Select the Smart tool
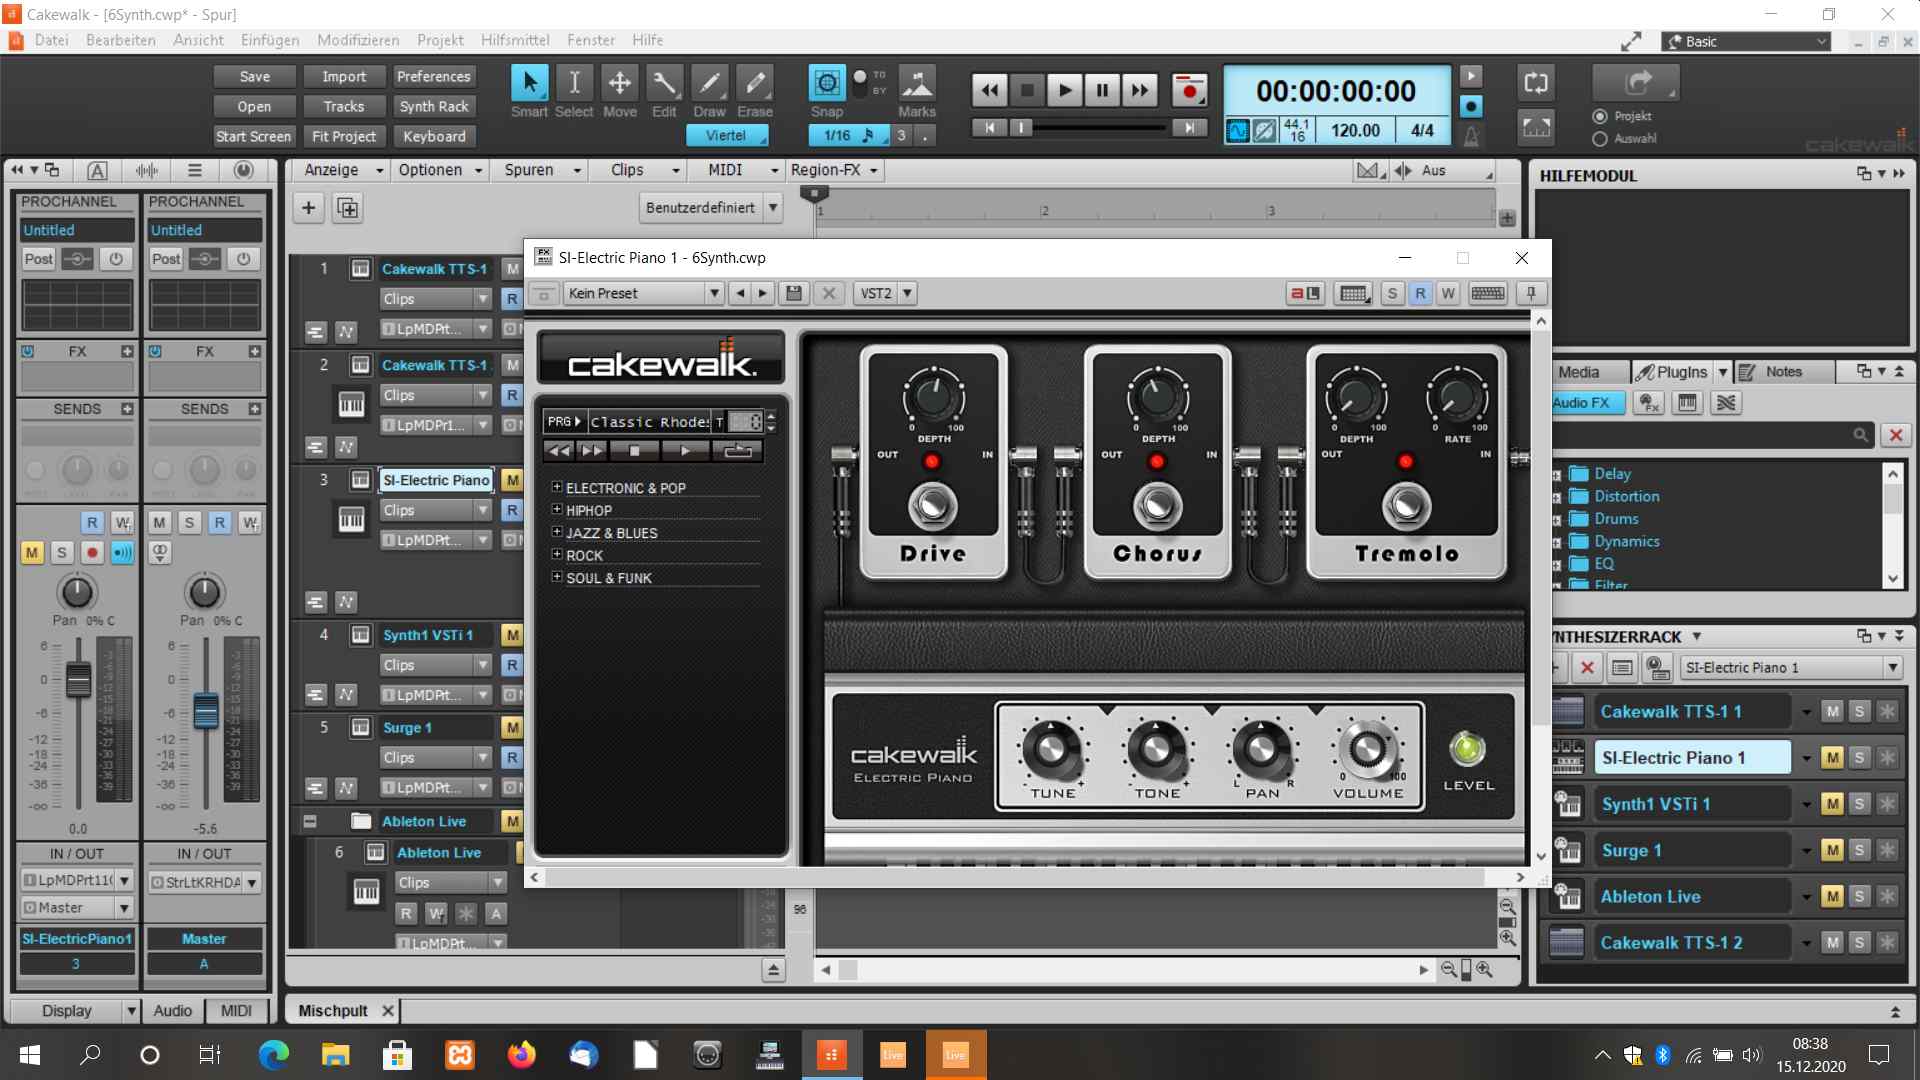Screen dimensions: 1920x1080 click(529, 83)
